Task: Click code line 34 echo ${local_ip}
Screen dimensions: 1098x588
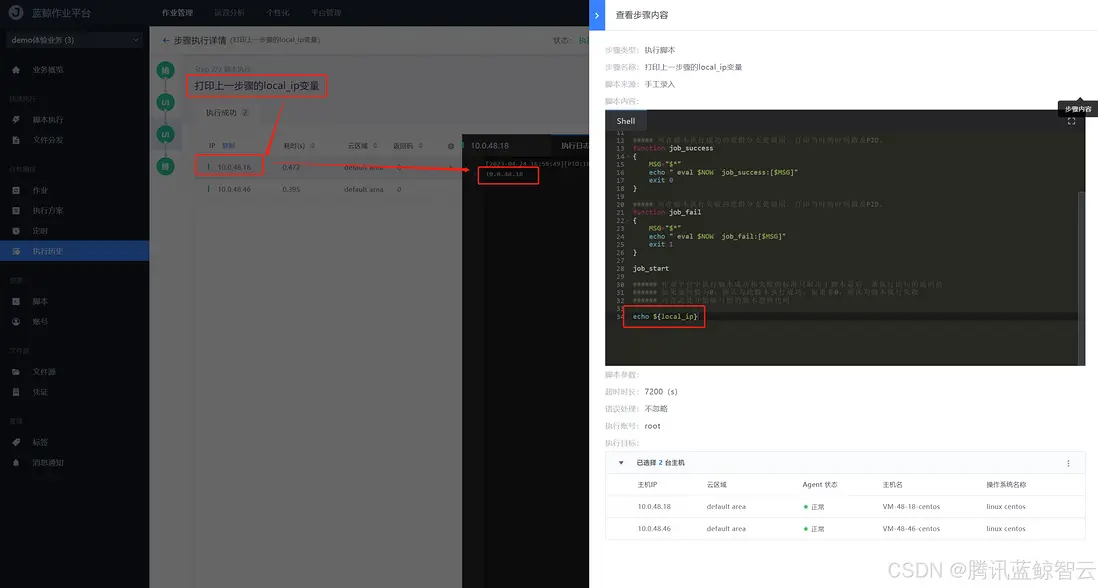Action: point(665,316)
